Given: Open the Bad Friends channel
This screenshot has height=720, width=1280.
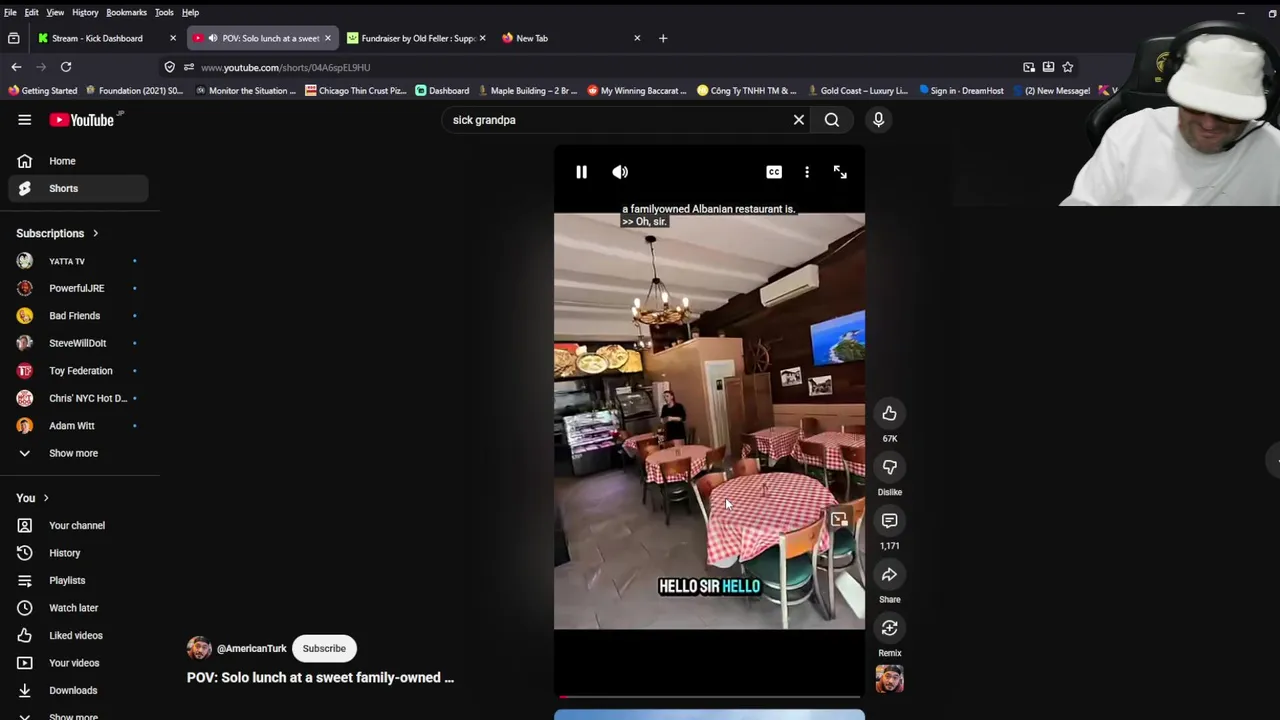Looking at the screenshot, I should [78, 316].
